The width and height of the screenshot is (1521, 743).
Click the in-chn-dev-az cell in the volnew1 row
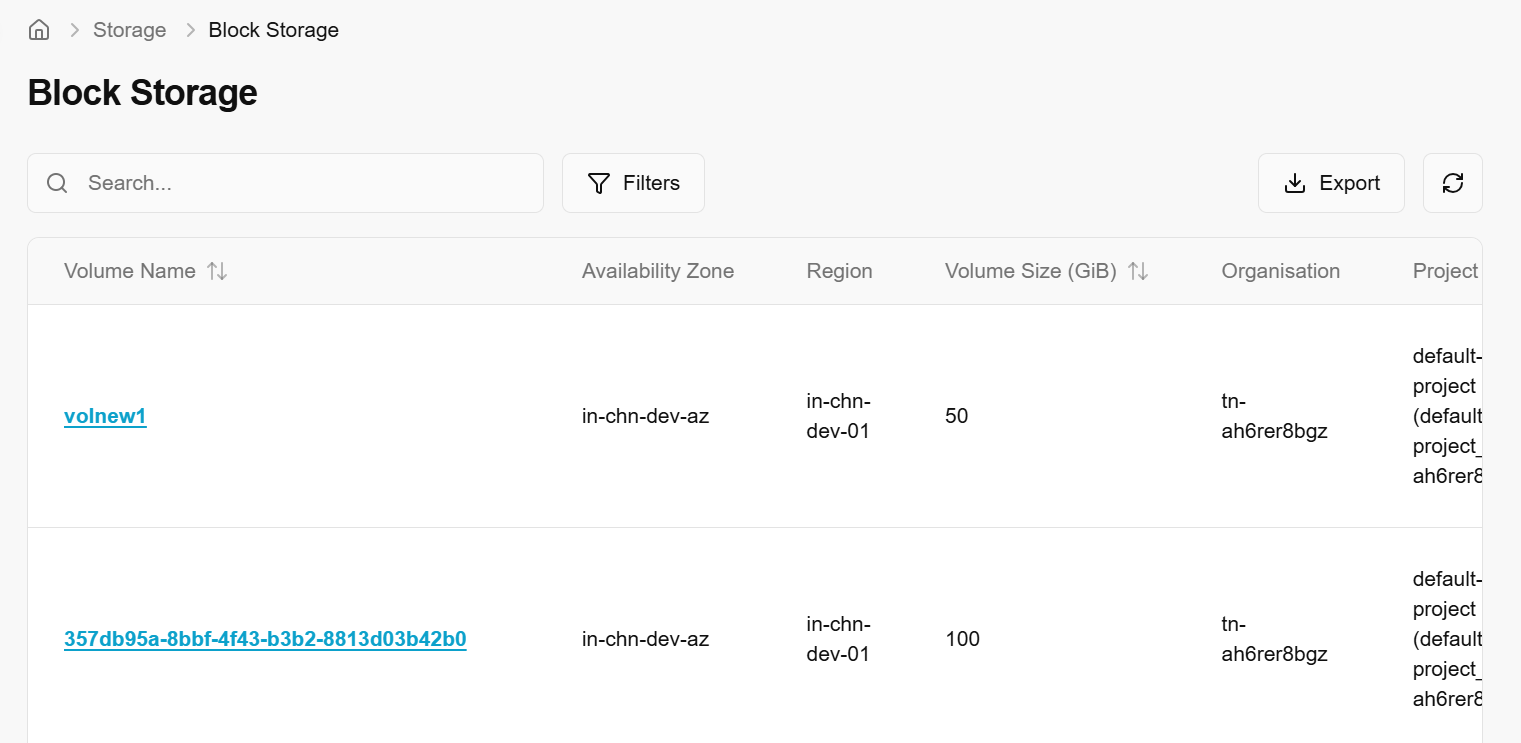coord(645,416)
